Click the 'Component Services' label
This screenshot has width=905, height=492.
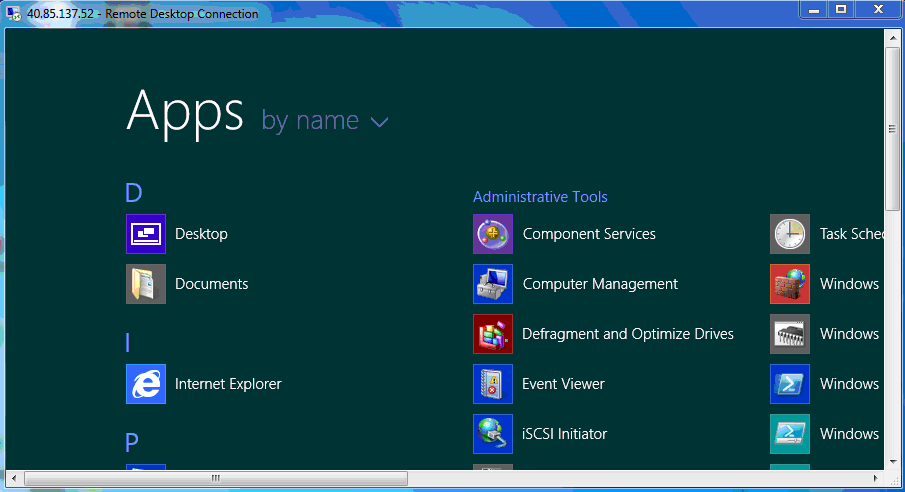(x=589, y=234)
